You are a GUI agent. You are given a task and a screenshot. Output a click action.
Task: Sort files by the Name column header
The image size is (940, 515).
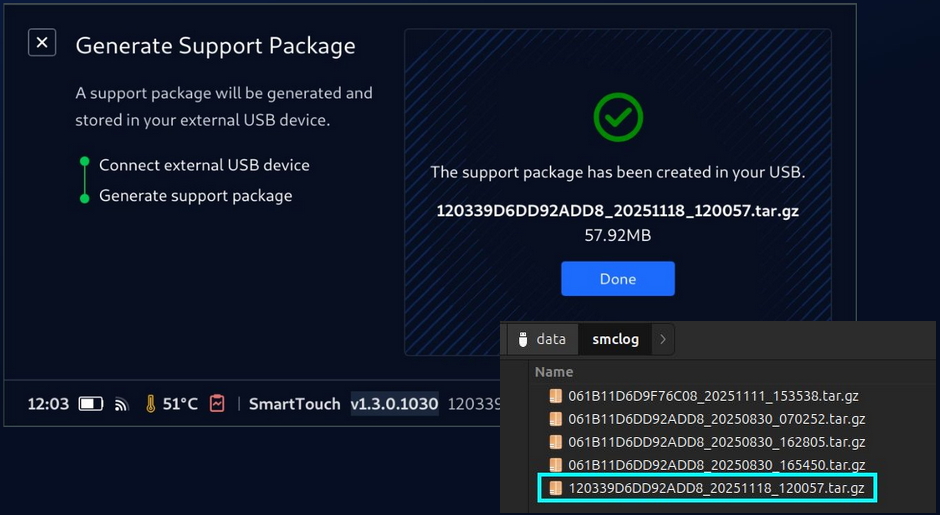[554, 372]
